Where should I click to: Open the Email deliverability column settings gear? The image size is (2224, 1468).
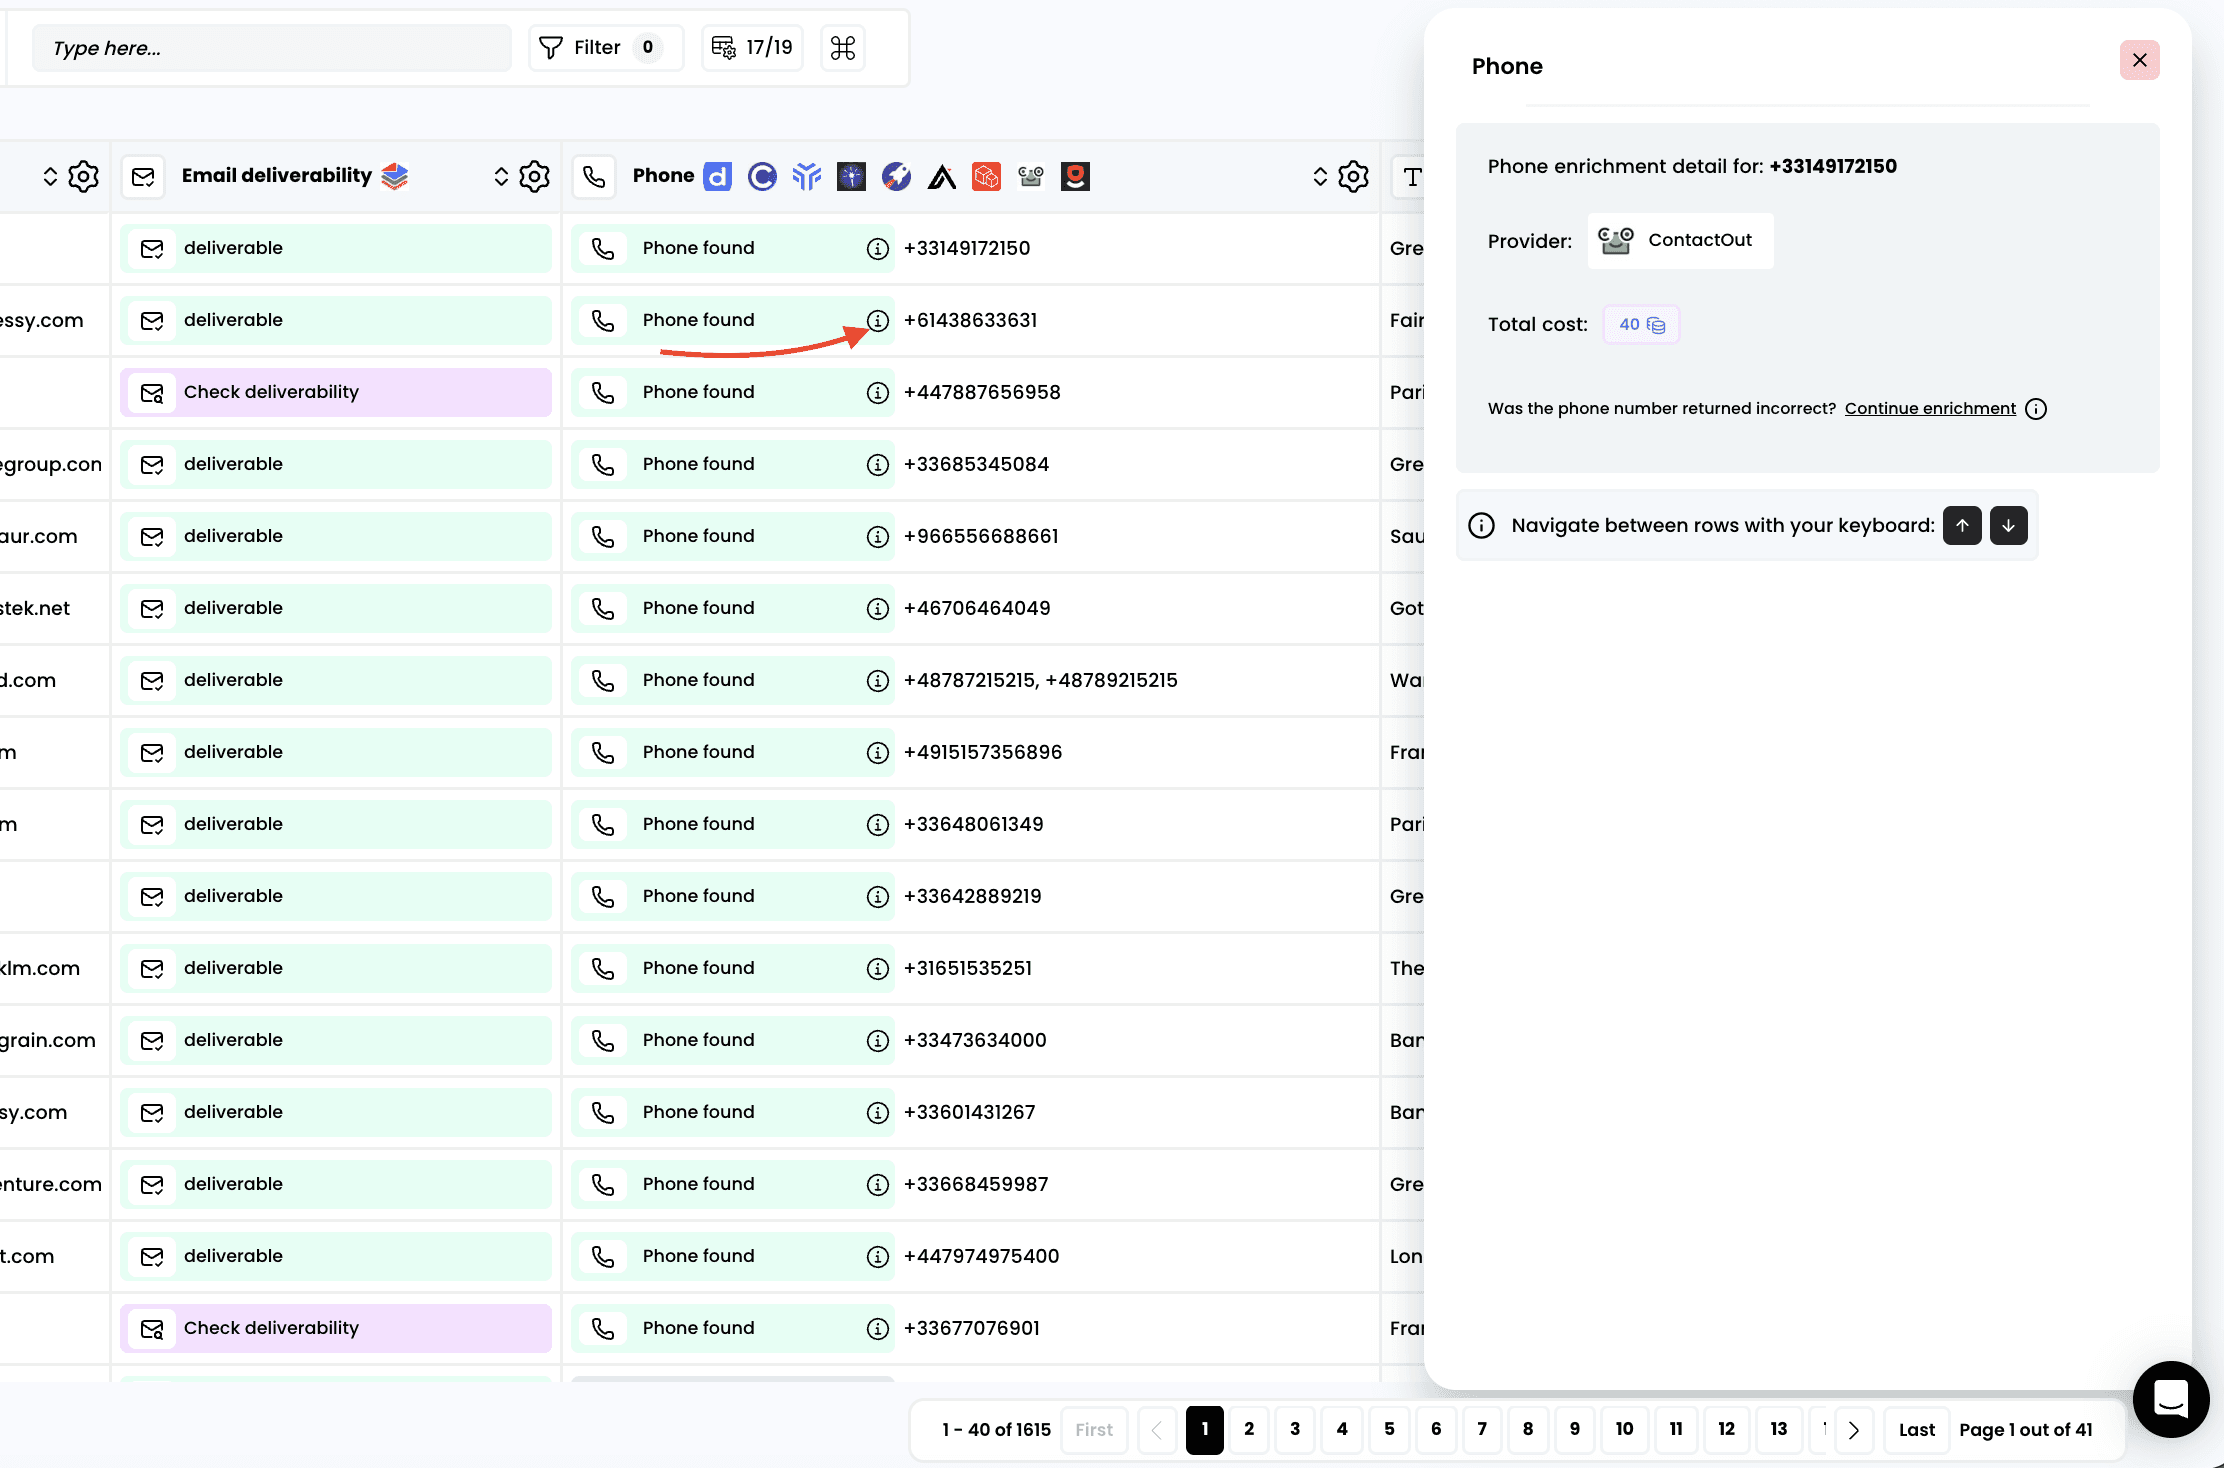(x=534, y=177)
